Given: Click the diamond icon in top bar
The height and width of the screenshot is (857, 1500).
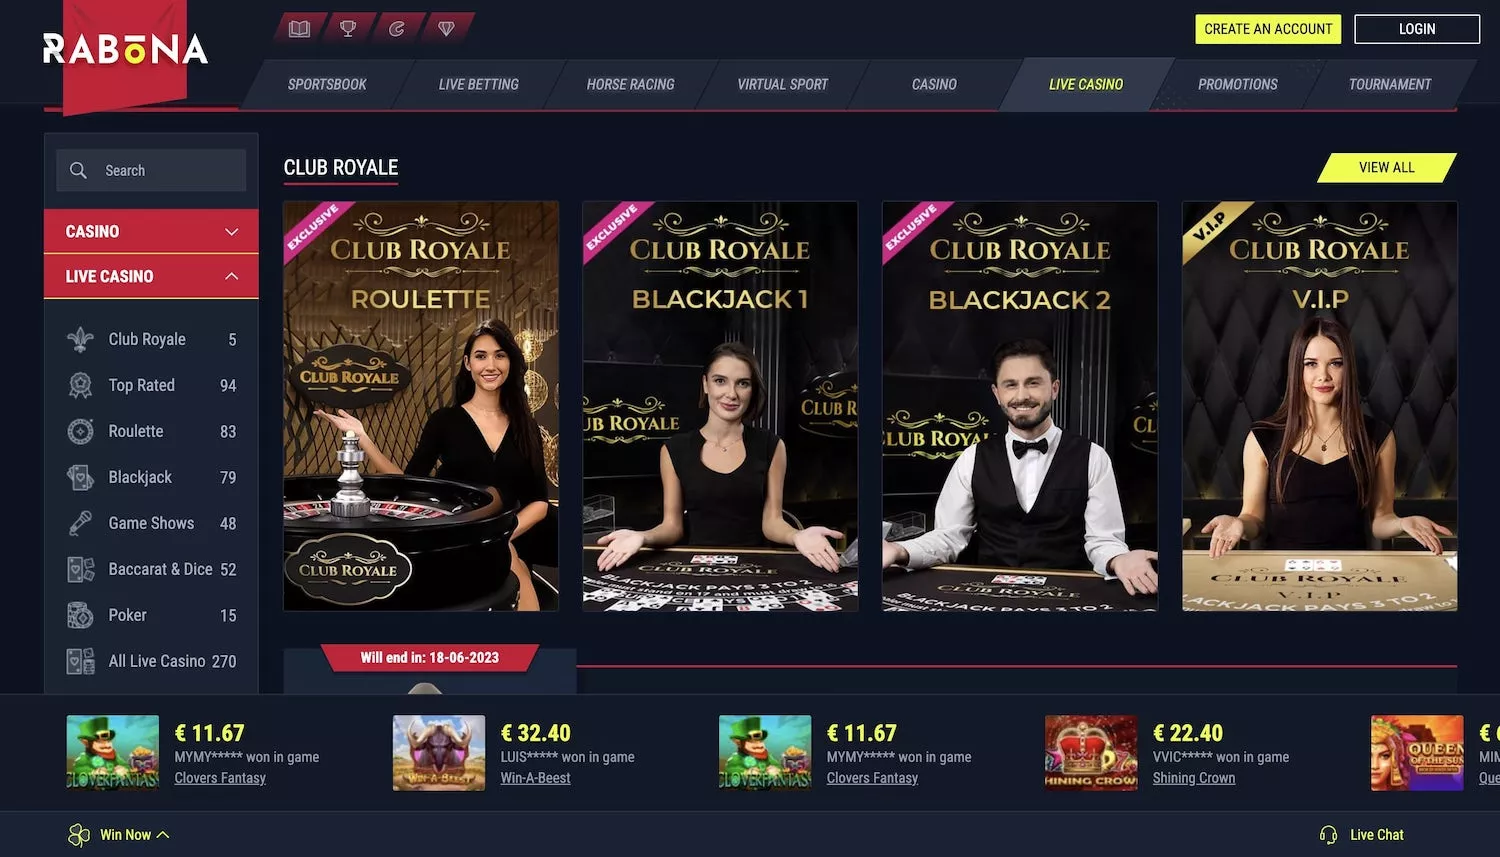Looking at the screenshot, I should point(446,29).
